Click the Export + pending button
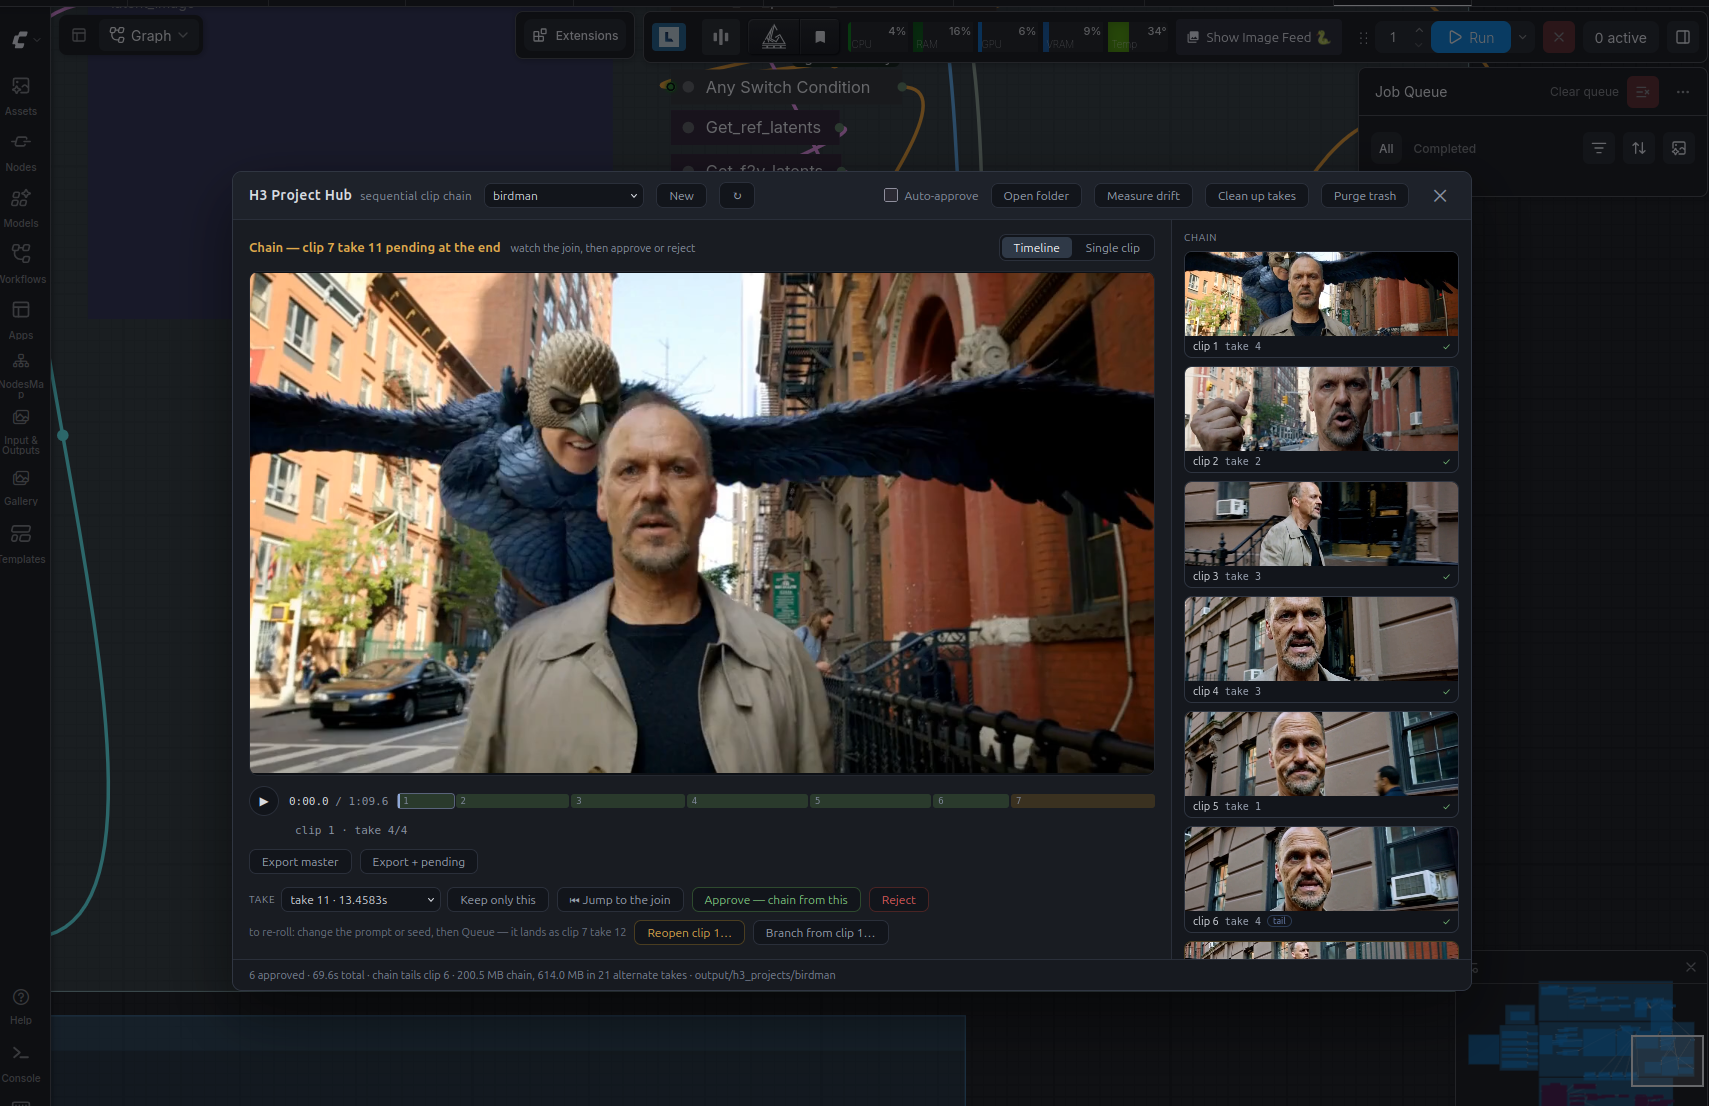1709x1106 pixels. [x=418, y=862]
